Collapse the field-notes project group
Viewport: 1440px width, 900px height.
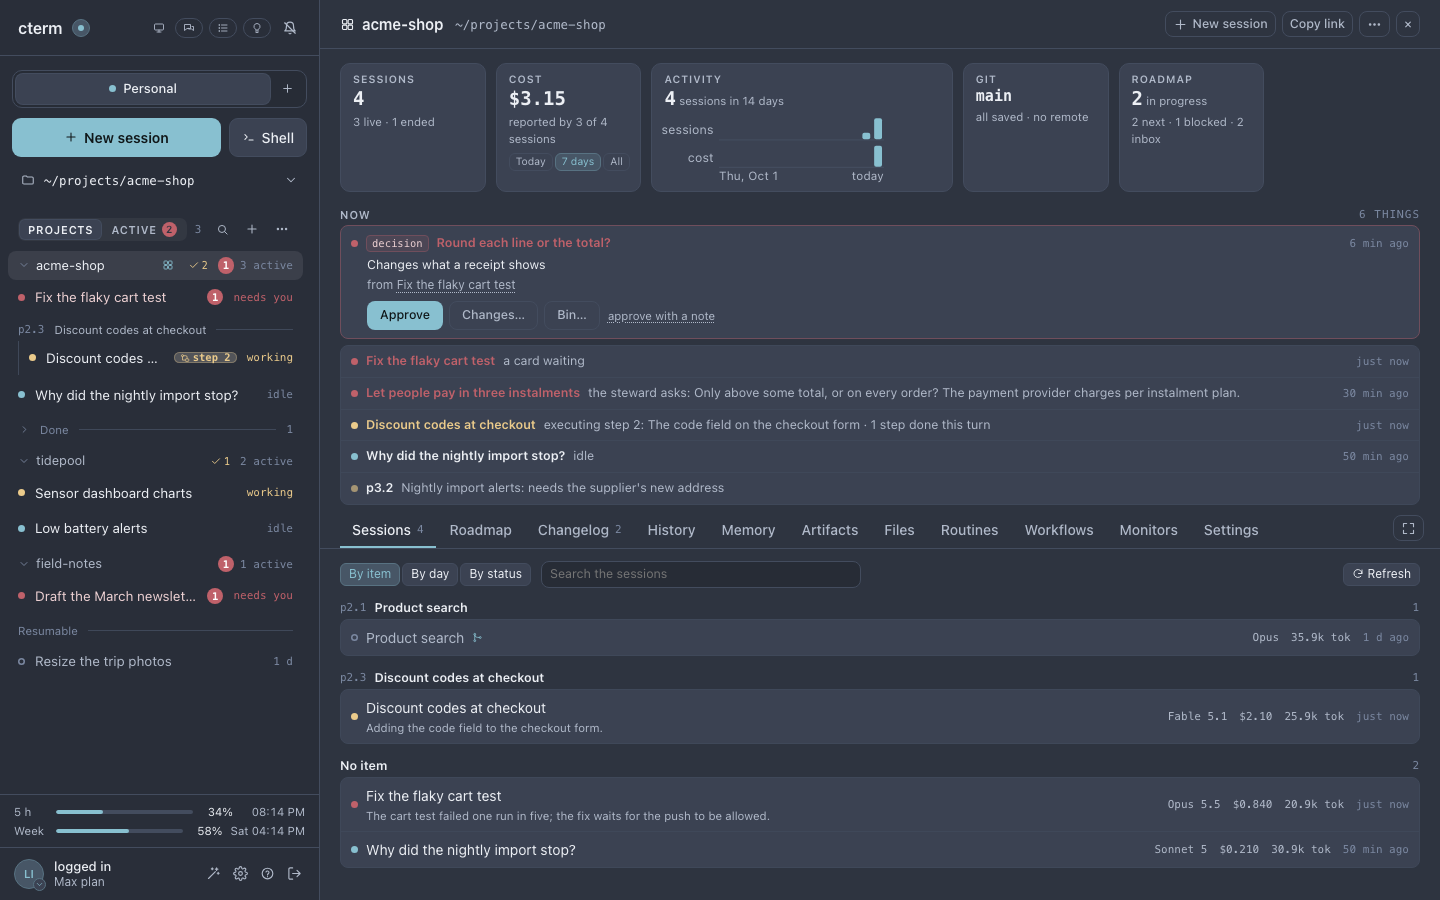point(24,564)
